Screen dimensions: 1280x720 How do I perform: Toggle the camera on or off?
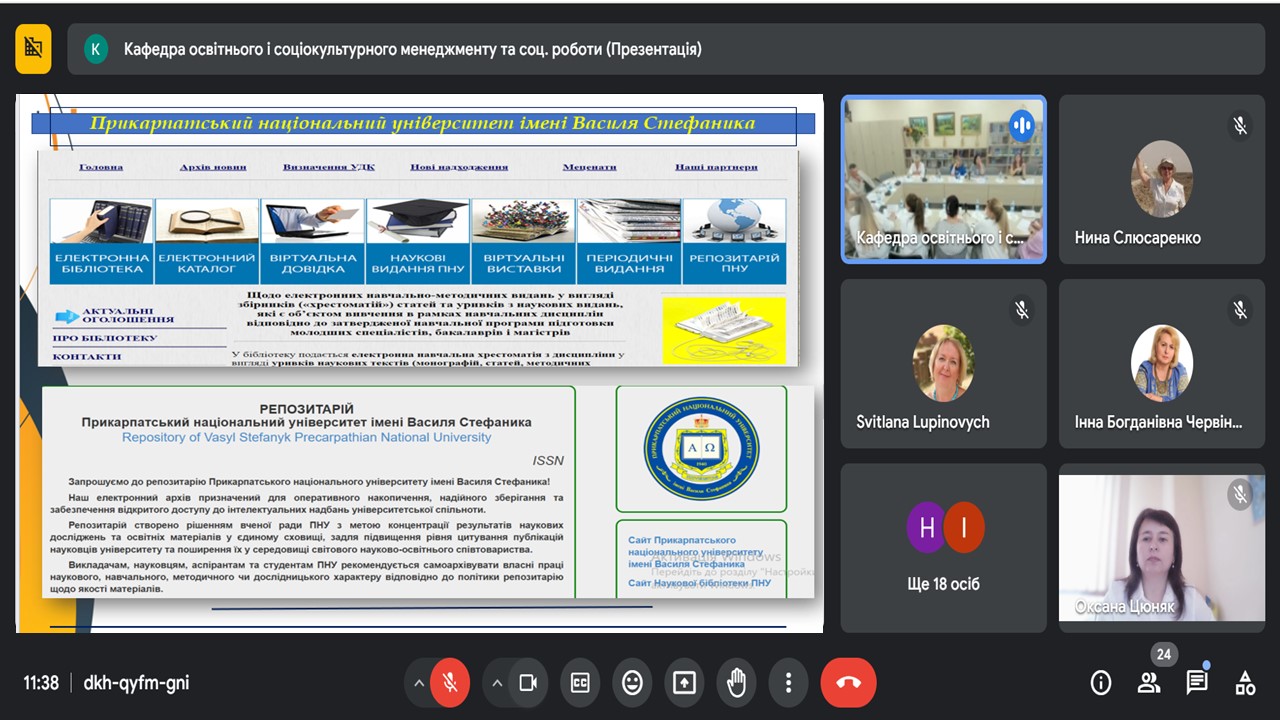pyautogui.click(x=528, y=683)
